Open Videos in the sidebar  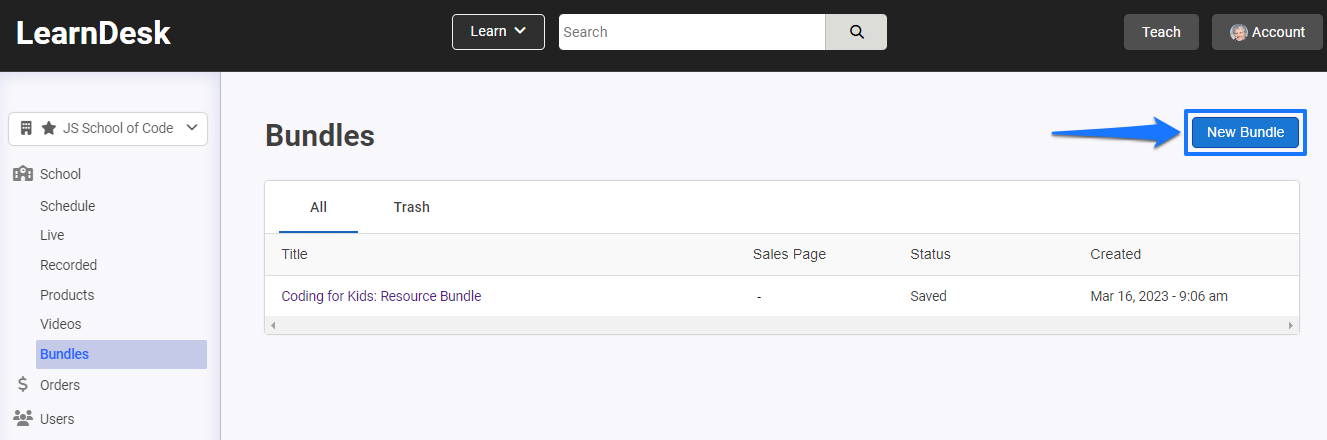coord(60,324)
